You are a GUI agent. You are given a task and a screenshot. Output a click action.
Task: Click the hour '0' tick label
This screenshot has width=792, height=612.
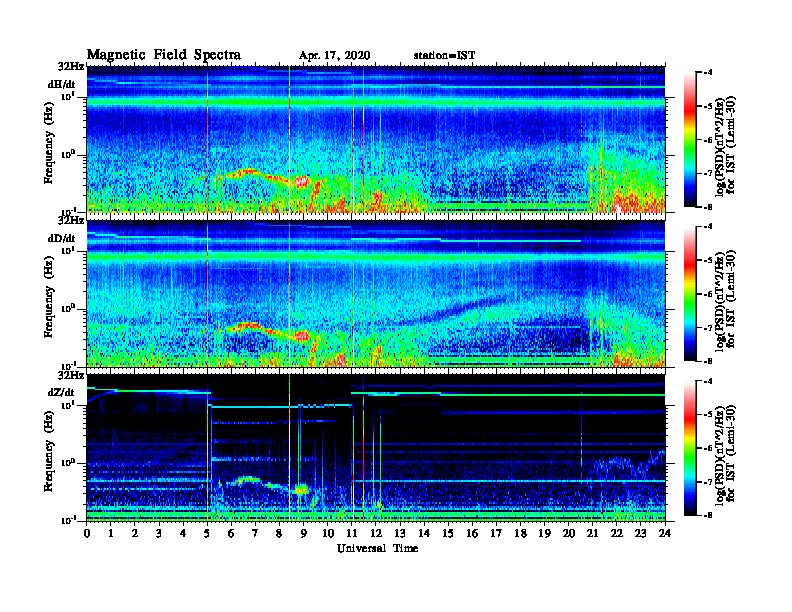(87, 533)
